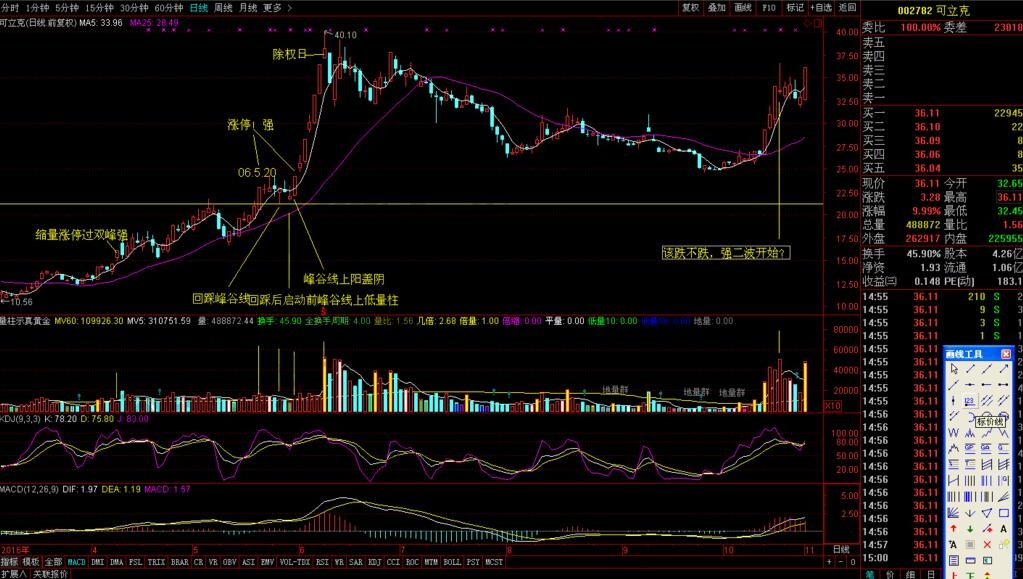Switch to 5分钟 period

click(x=67, y=8)
